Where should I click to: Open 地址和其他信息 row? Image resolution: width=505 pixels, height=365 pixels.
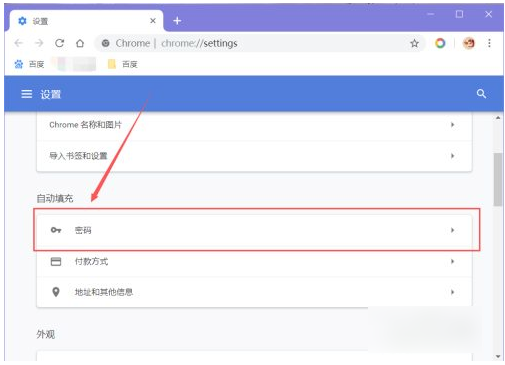[x=254, y=292]
